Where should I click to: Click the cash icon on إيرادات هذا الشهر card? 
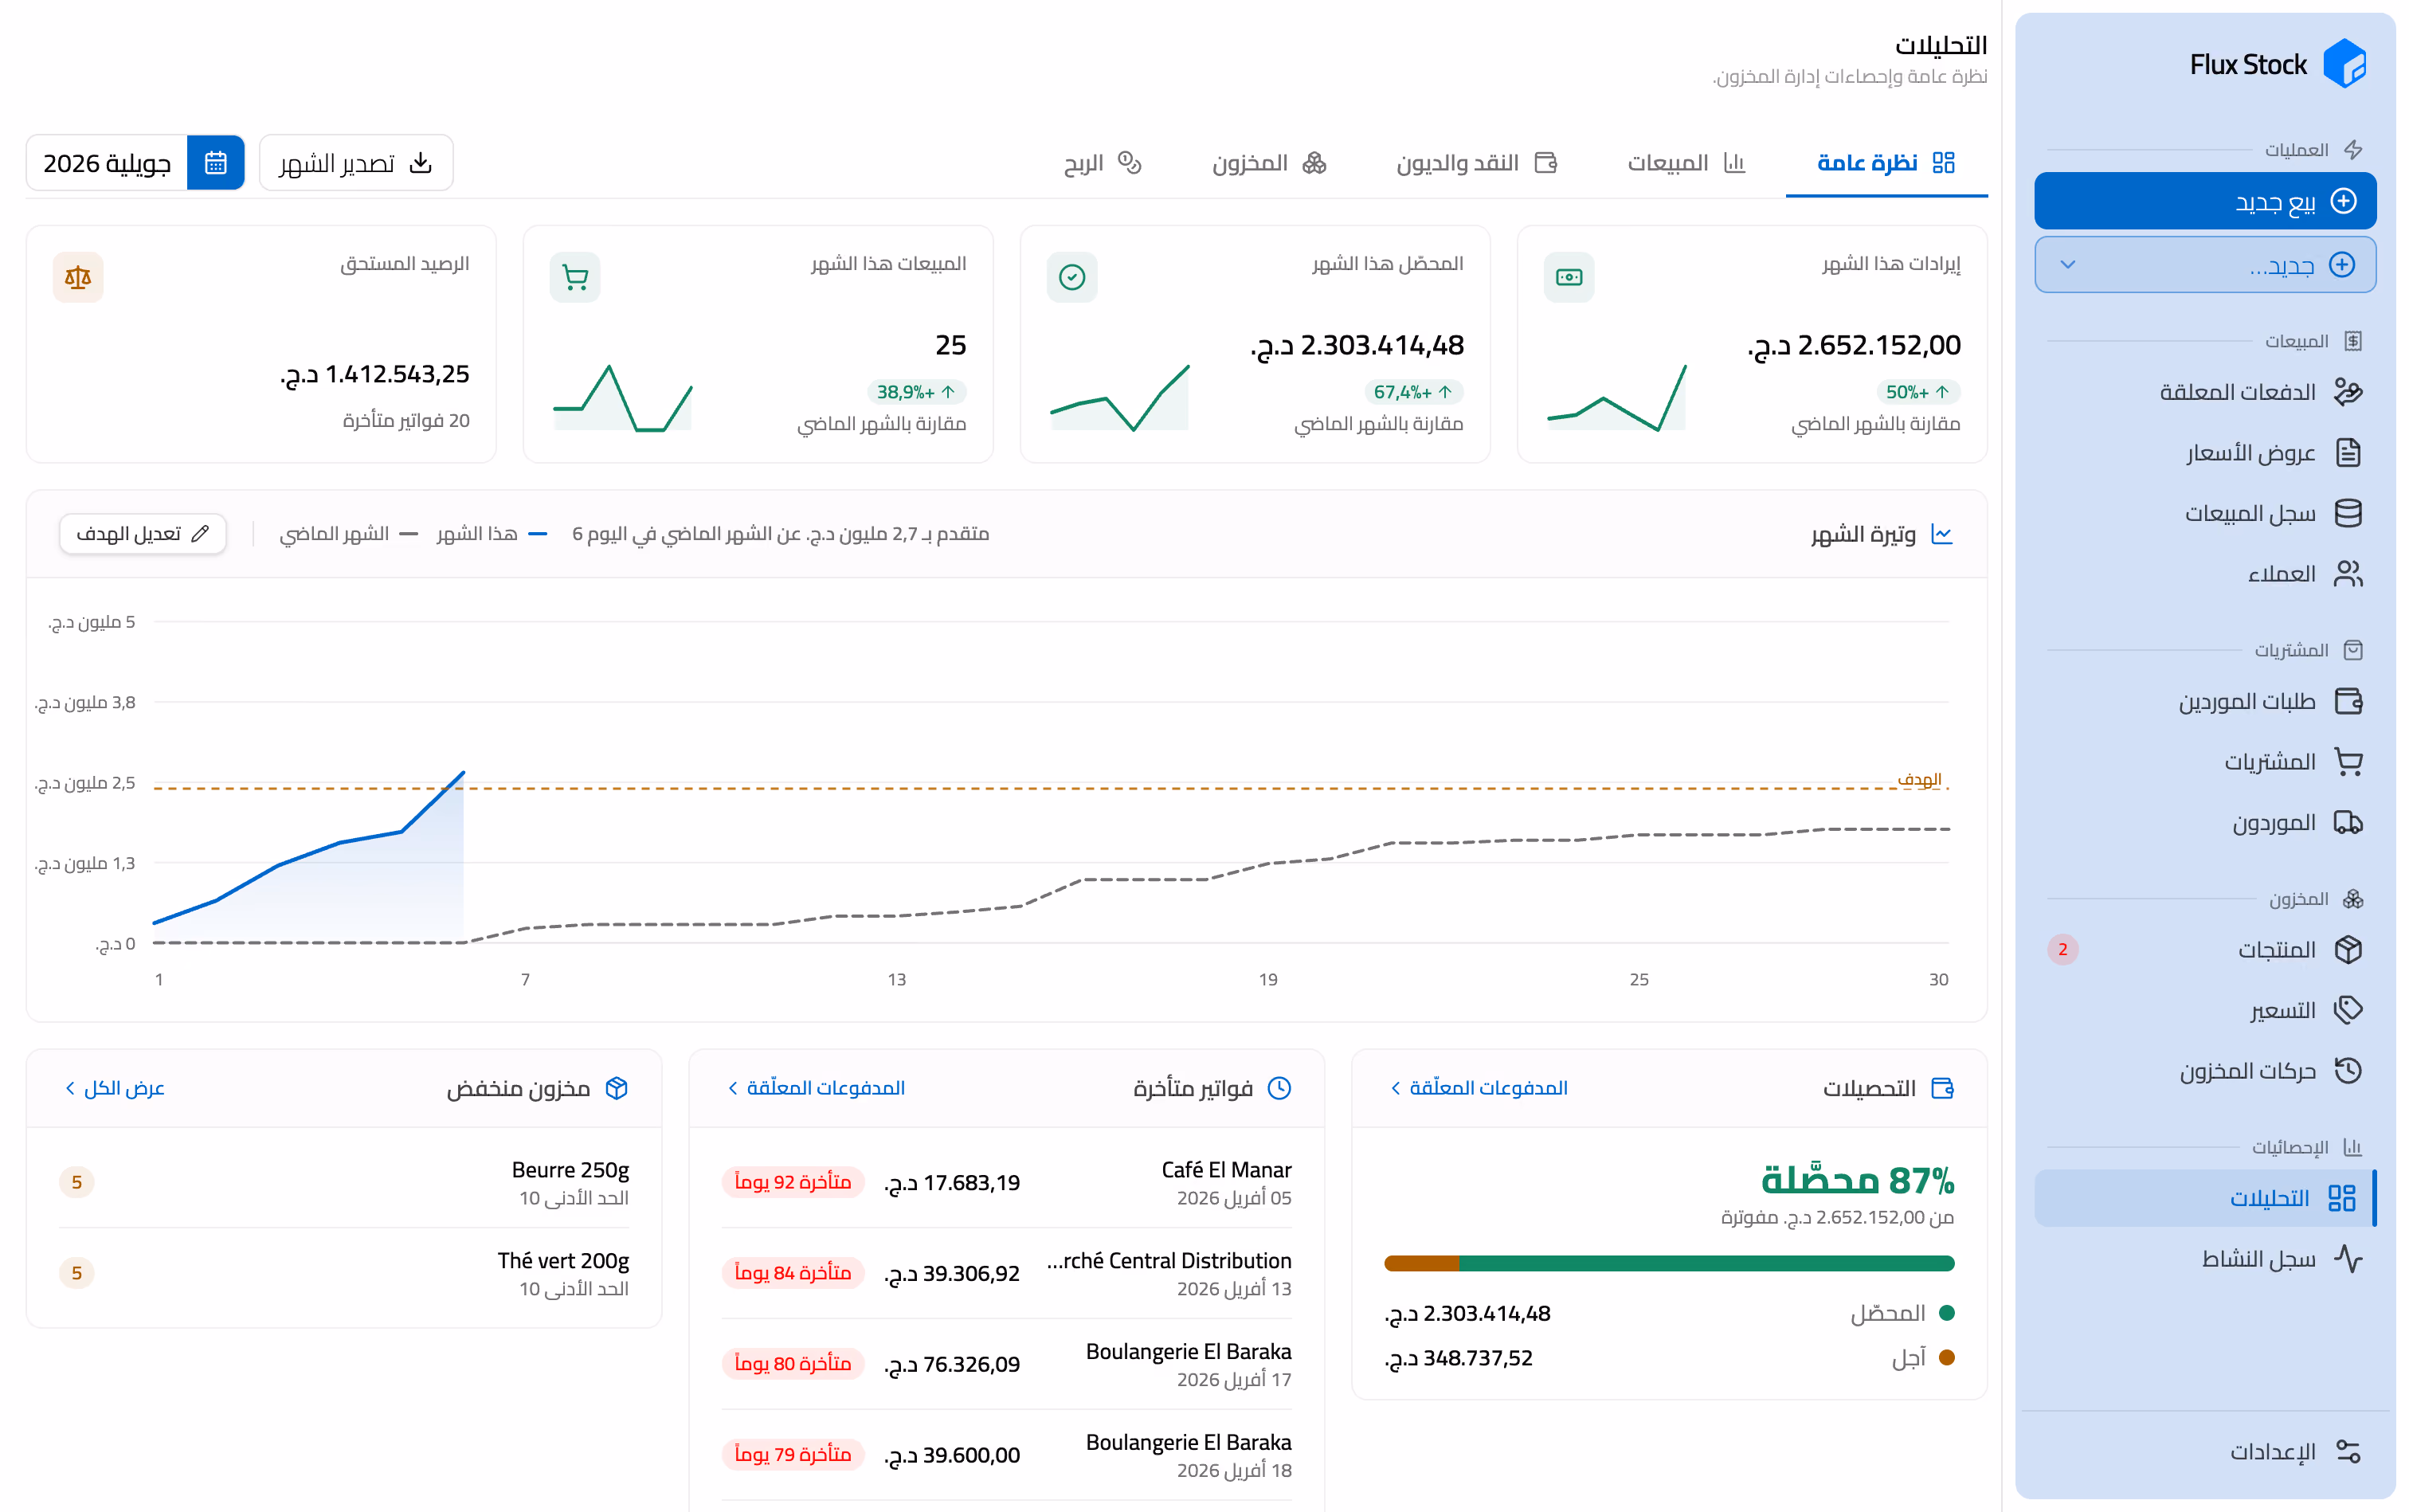(1568, 277)
